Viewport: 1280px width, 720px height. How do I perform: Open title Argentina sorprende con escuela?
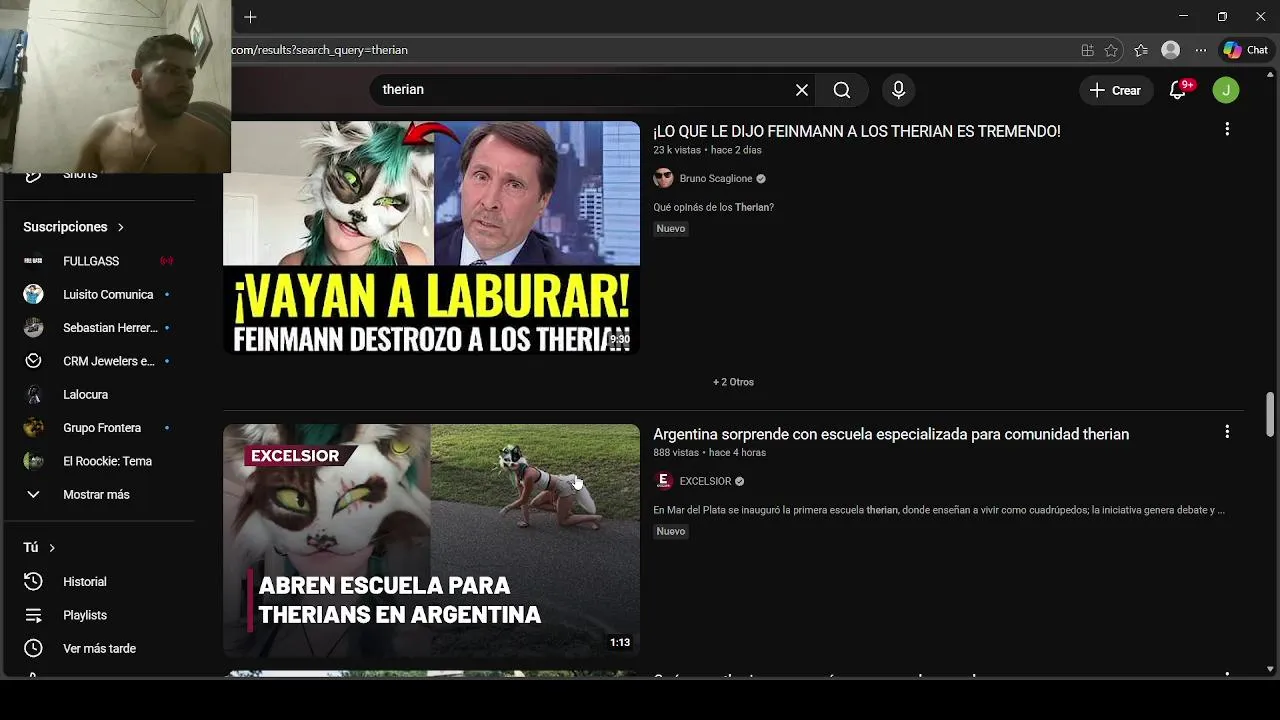click(x=891, y=434)
